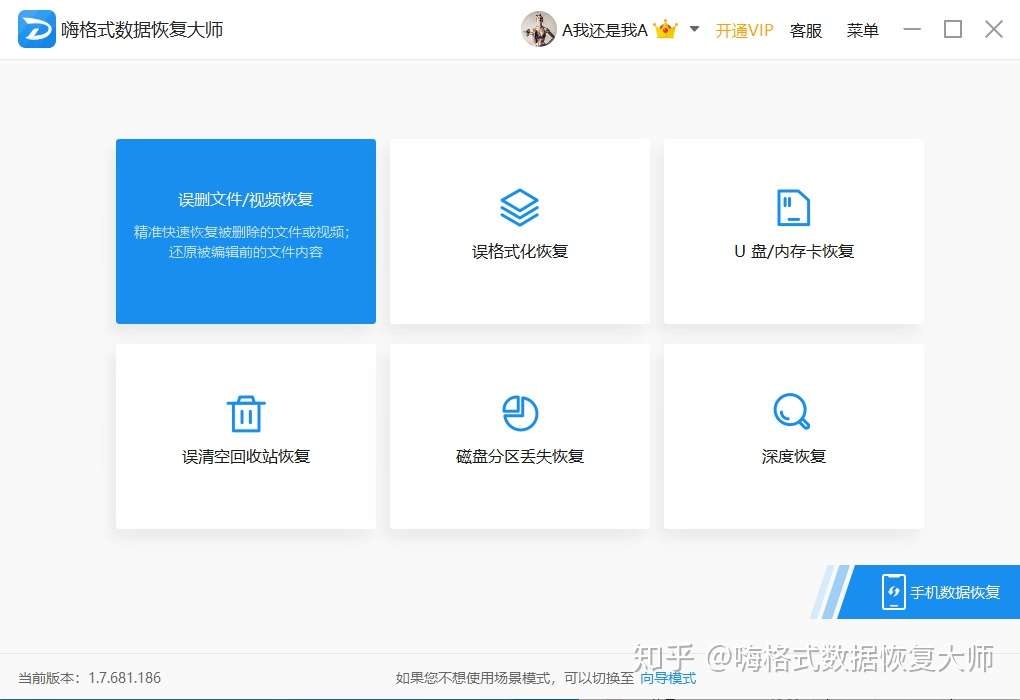Click the phone icon on 手机数据恢复 button

click(x=893, y=592)
